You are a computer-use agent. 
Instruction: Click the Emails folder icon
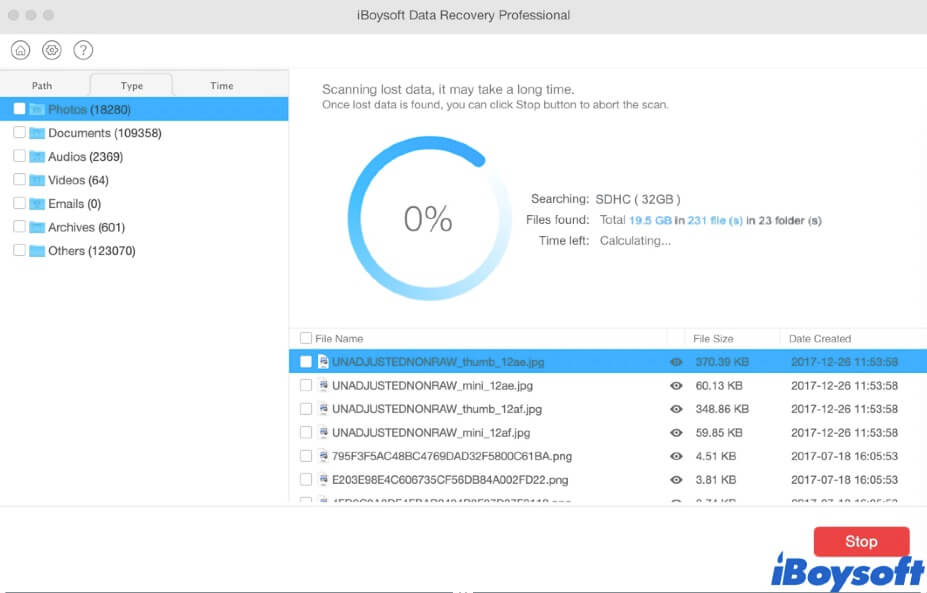pyautogui.click(x=37, y=204)
